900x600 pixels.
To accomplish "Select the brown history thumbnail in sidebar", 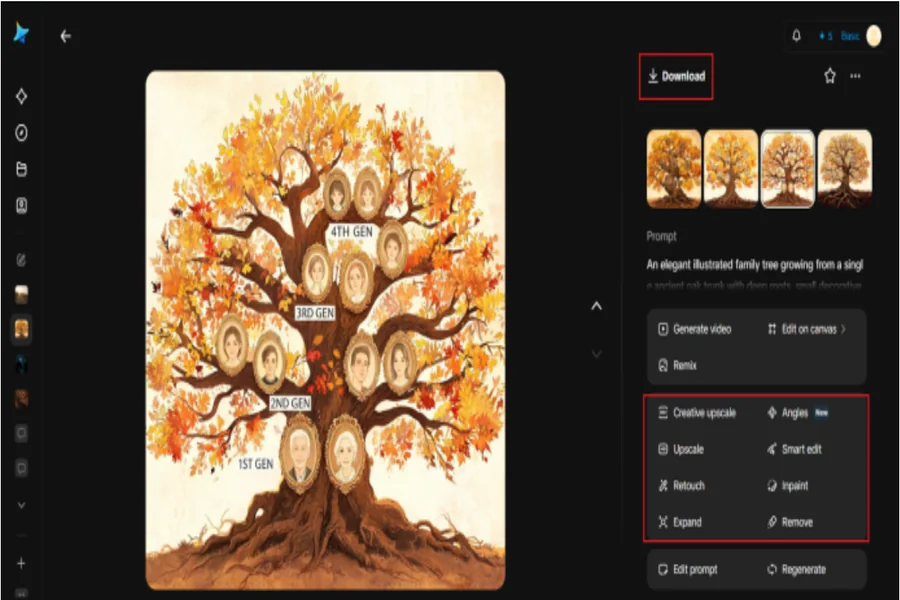I will click(22, 398).
